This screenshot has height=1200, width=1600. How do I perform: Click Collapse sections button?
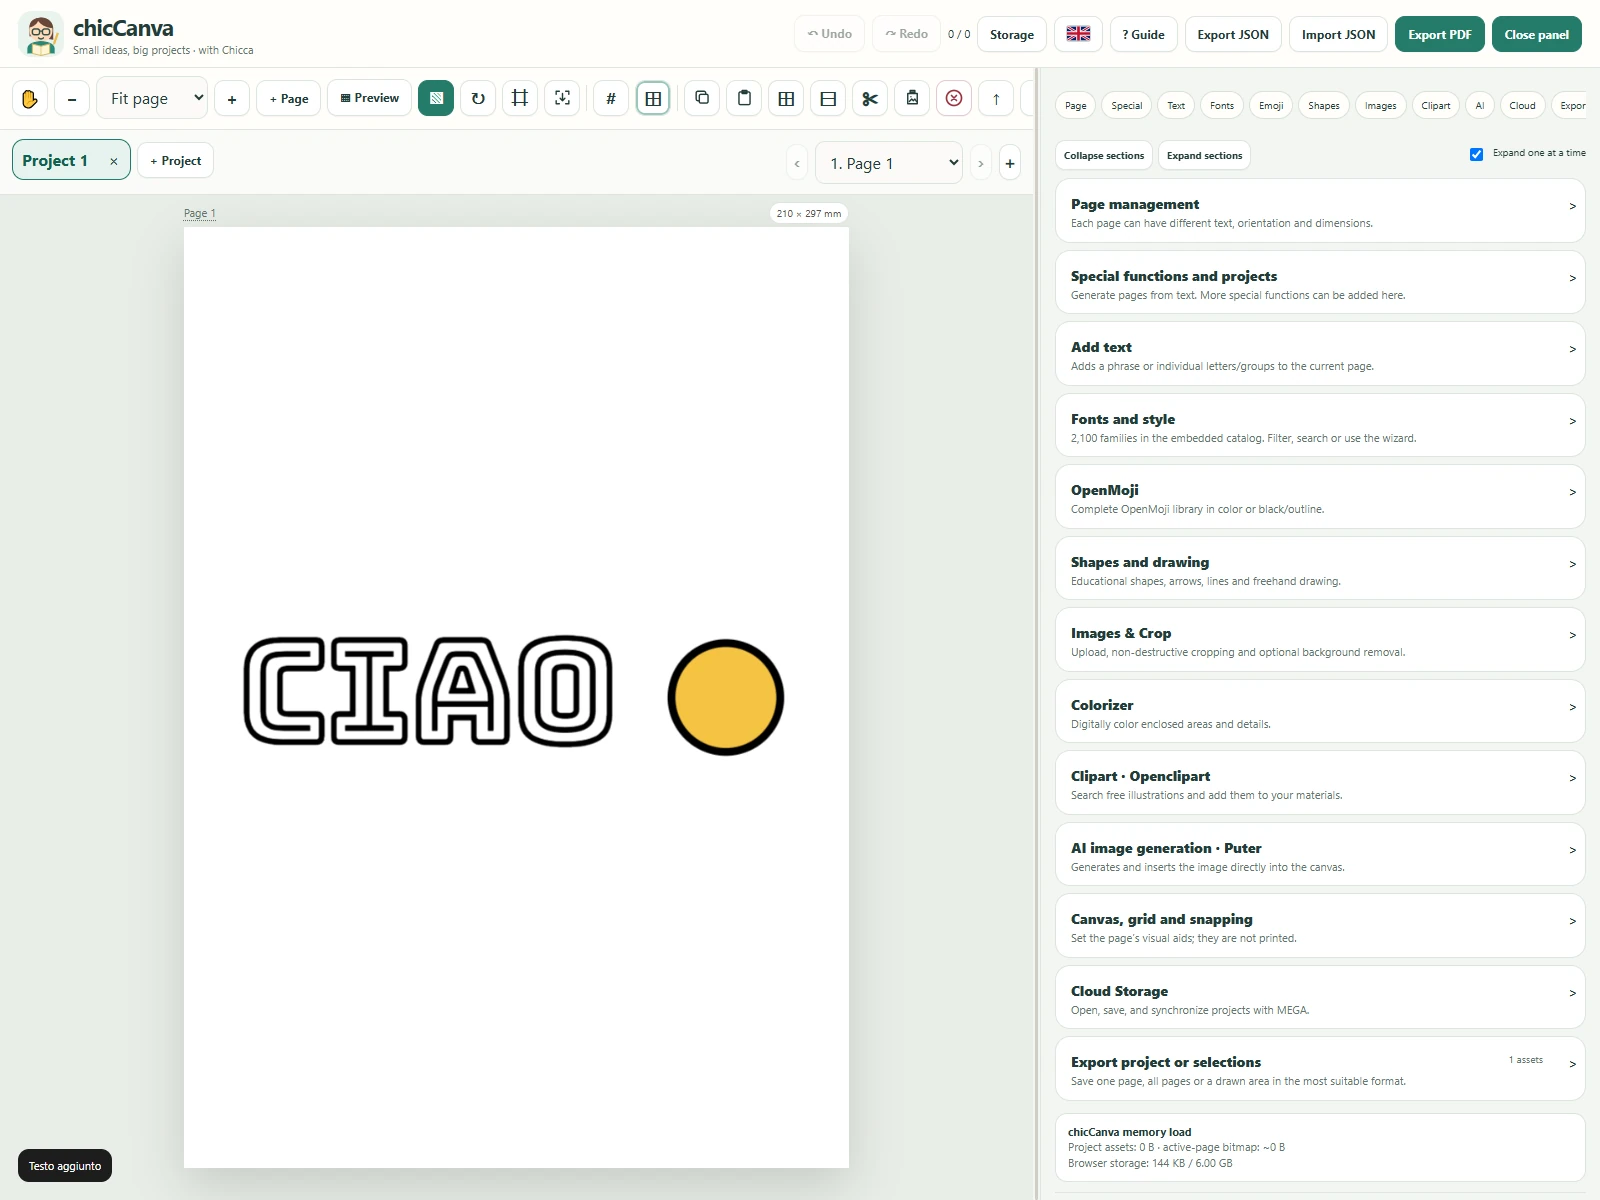pyautogui.click(x=1104, y=155)
